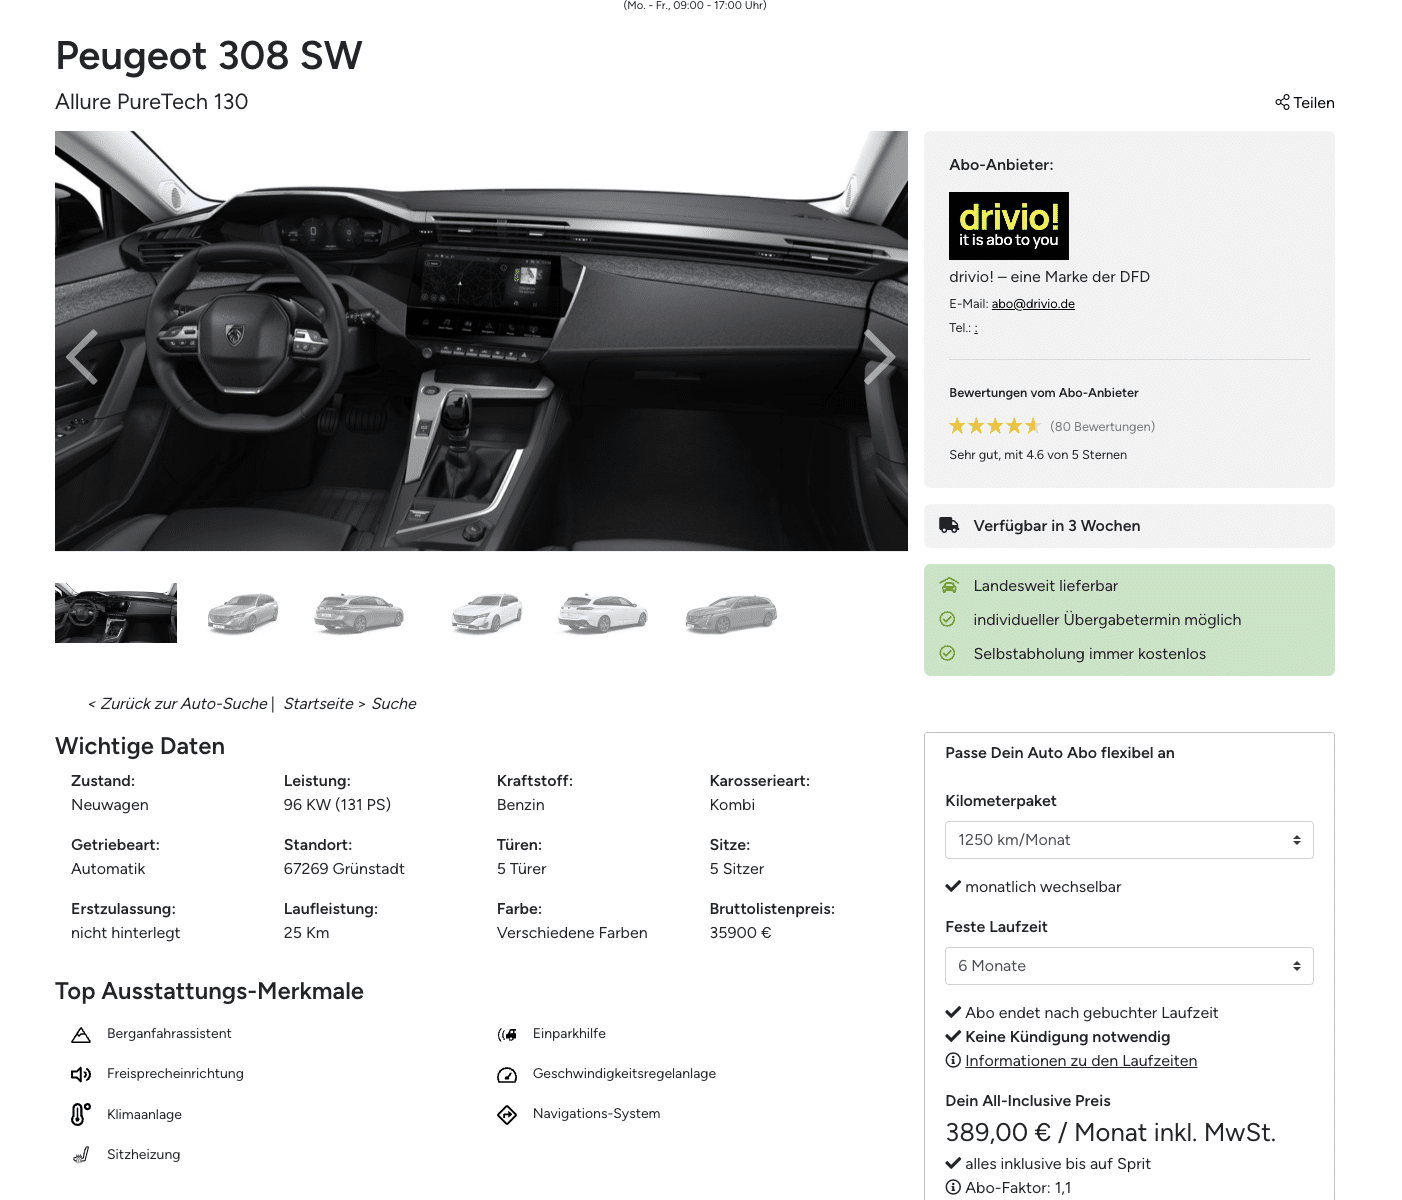The image size is (1402, 1200).
Task: Click Sehr gut, mit 4.6 von 5 Sternen
Action: click(x=1038, y=455)
